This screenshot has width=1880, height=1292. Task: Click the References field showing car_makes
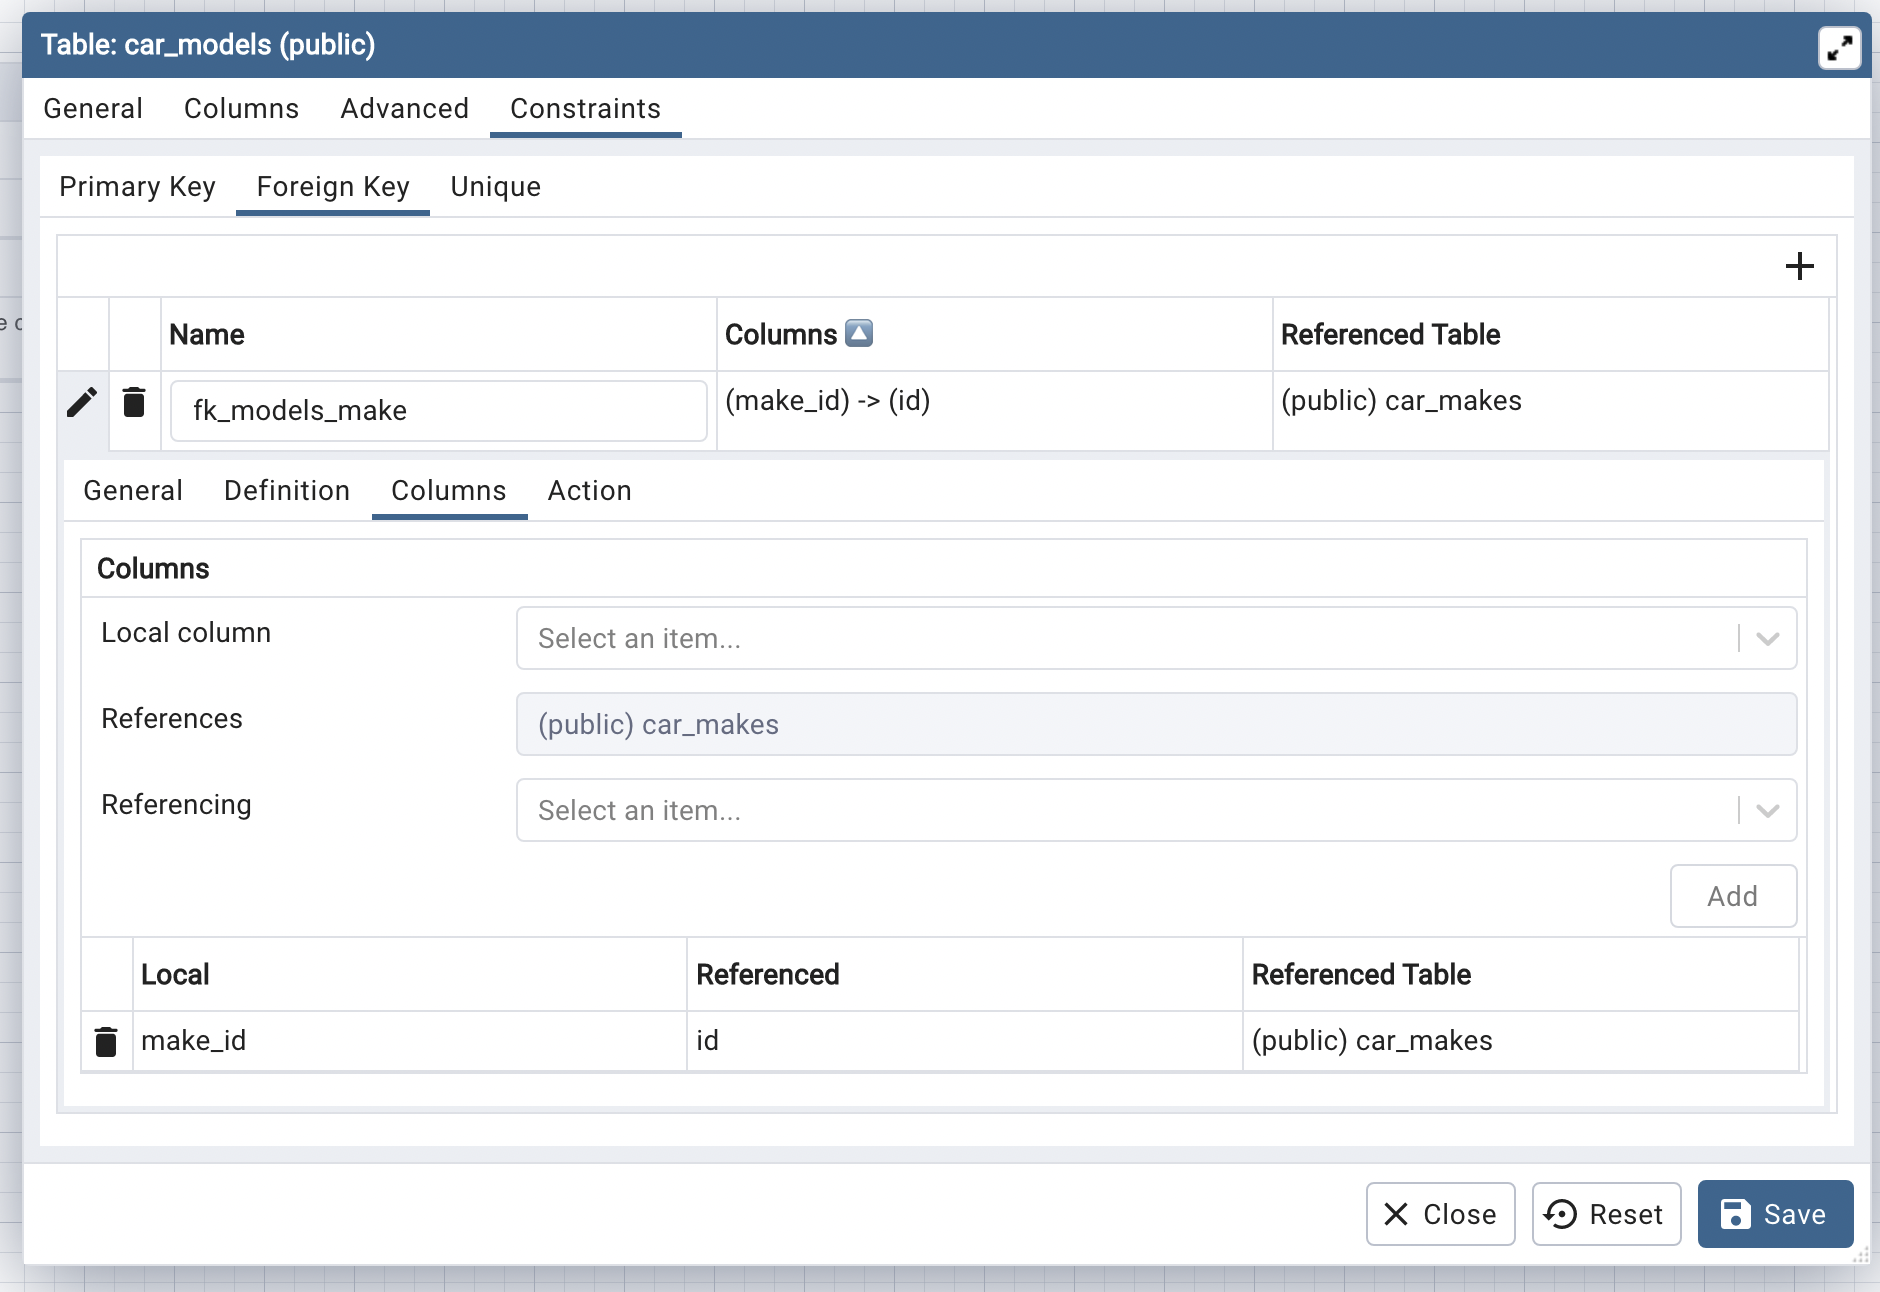[x=1155, y=724]
